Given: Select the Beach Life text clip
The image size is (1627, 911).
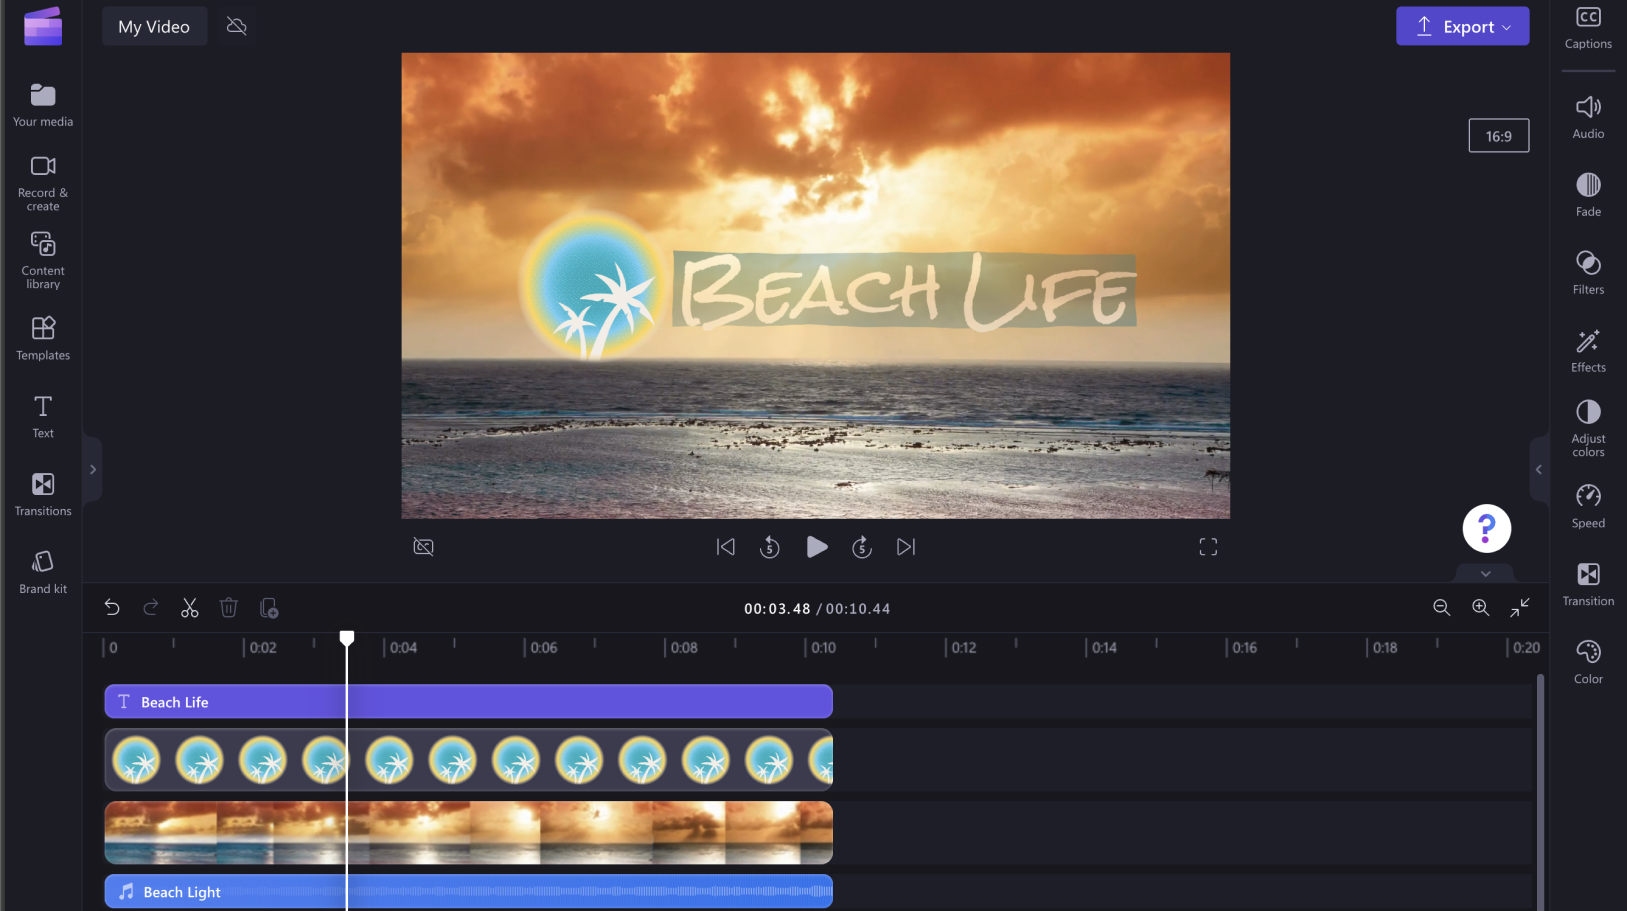Looking at the screenshot, I should (468, 701).
